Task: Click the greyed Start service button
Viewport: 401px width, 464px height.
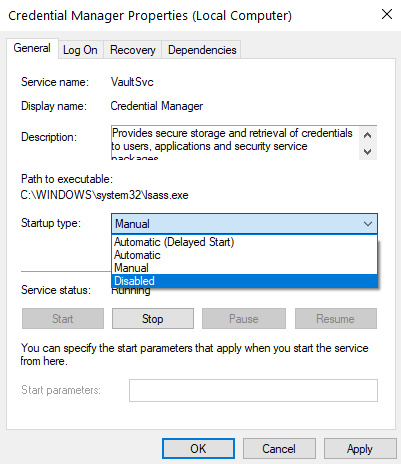Action: tap(63, 319)
